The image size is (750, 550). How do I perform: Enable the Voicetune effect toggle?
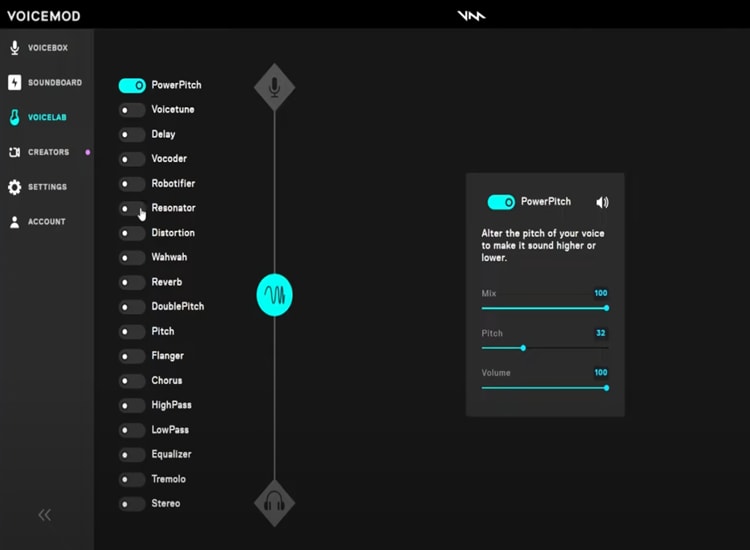(132, 110)
